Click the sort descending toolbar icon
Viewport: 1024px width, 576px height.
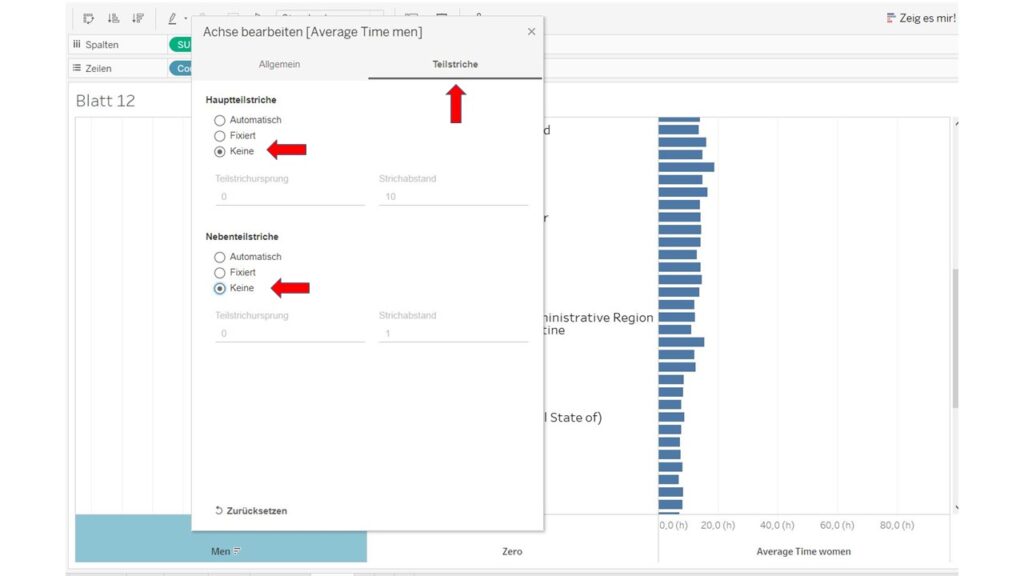[x=138, y=18]
